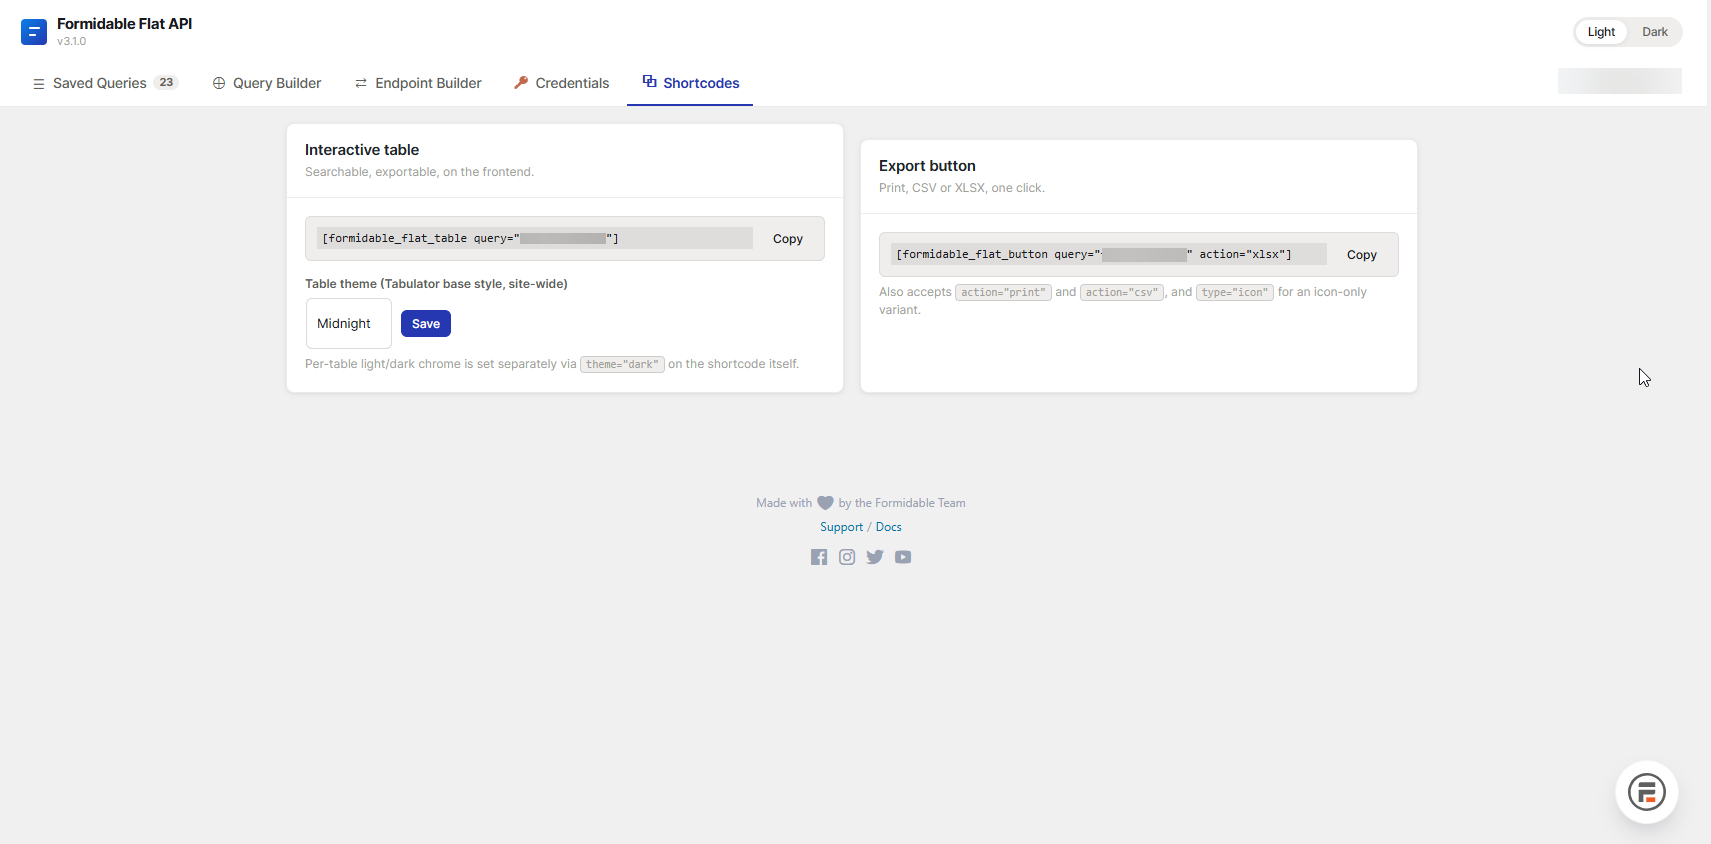Open the Docs link
Image resolution: width=1711 pixels, height=844 pixels.
point(889,527)
